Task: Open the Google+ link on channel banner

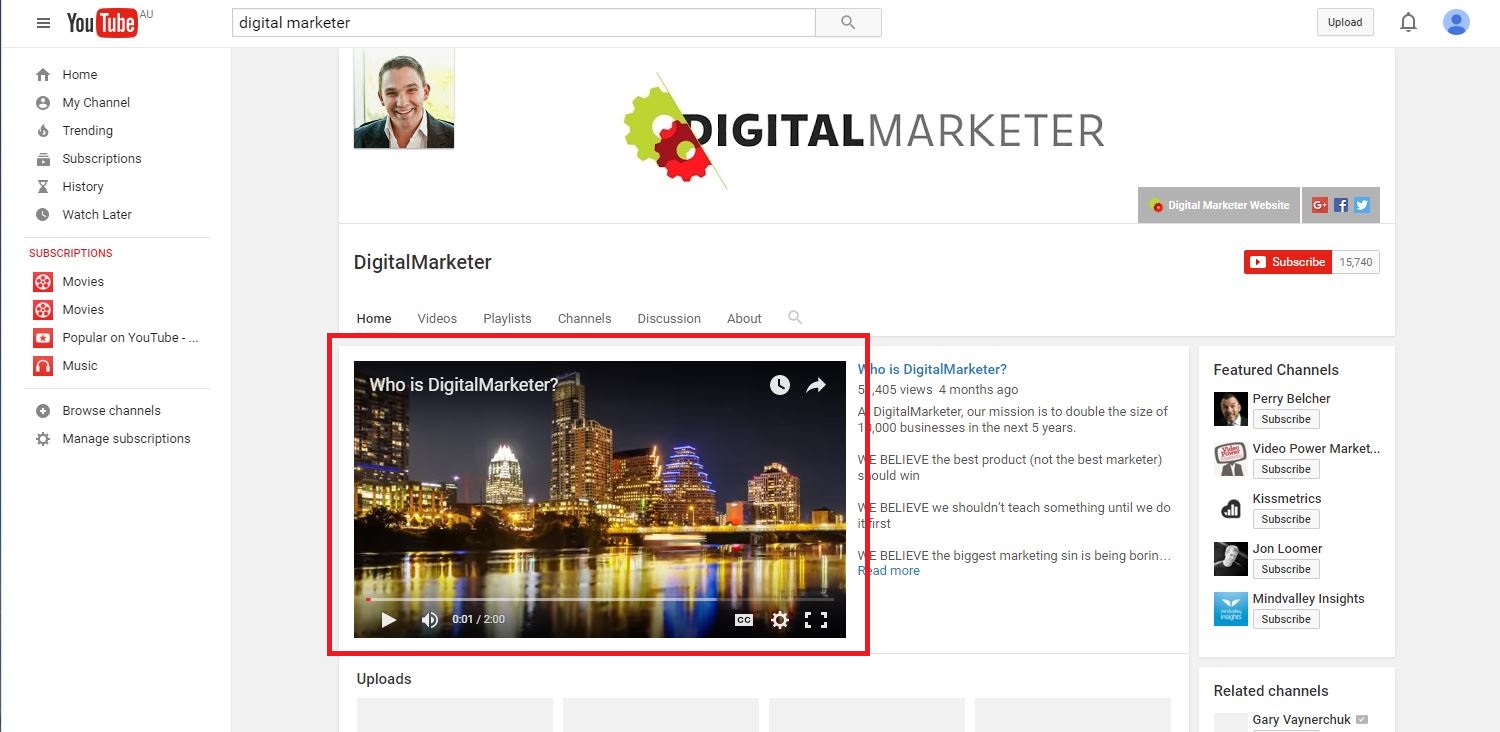Action: [1320, 205]
